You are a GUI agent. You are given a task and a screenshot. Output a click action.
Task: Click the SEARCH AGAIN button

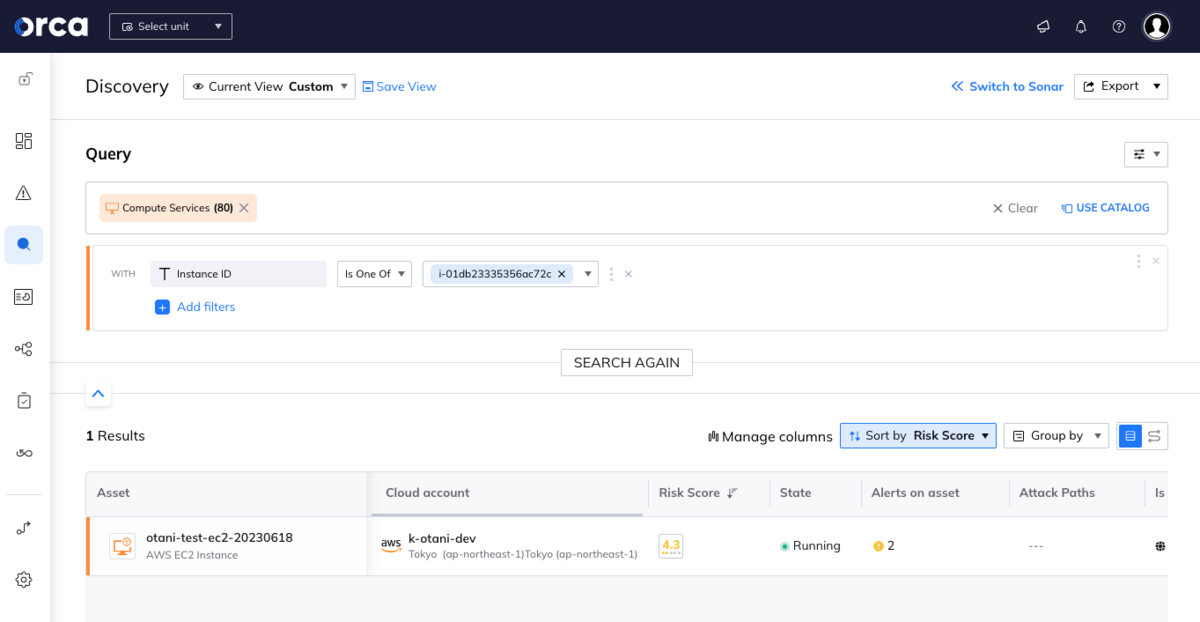click(627, 363)
